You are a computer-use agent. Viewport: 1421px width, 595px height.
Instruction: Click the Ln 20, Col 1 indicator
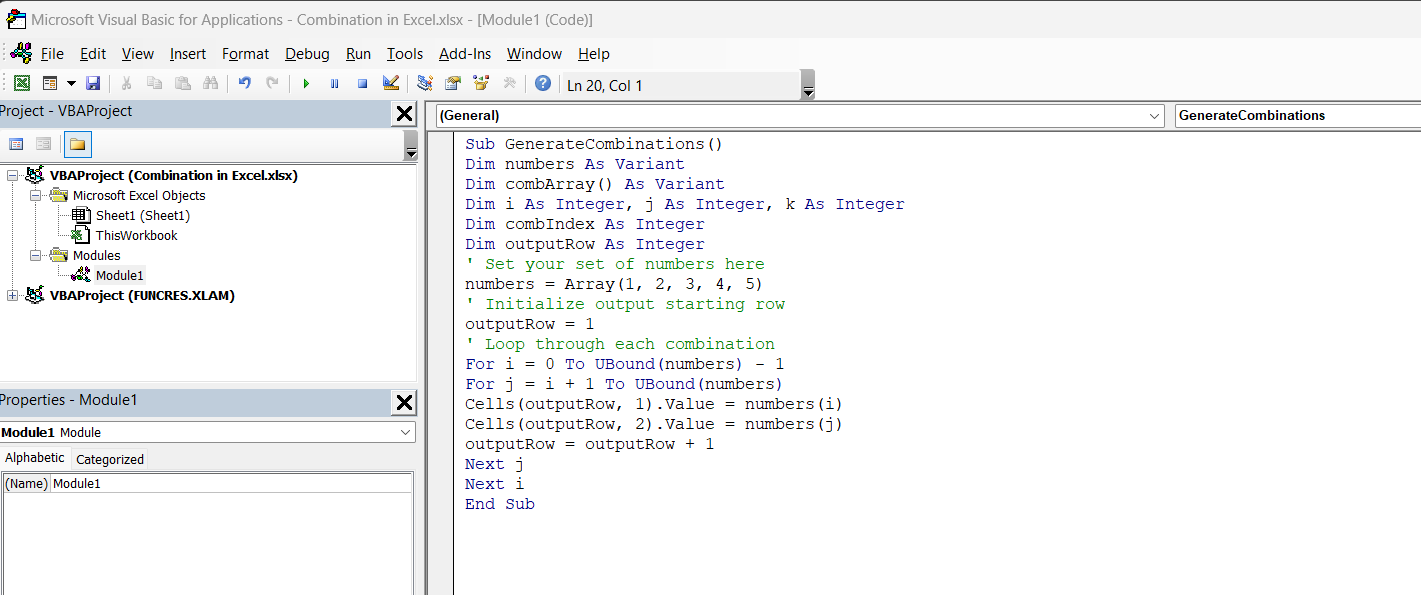(605, 85)
